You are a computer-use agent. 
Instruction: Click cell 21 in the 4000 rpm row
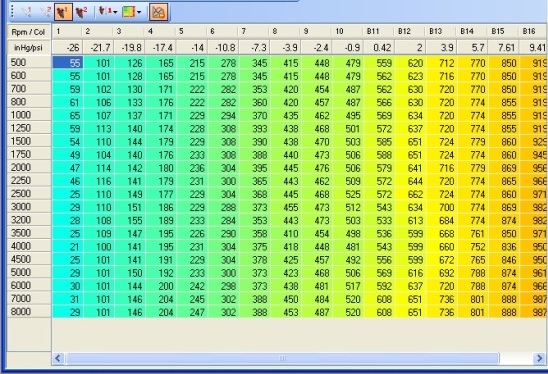[68, 246]
